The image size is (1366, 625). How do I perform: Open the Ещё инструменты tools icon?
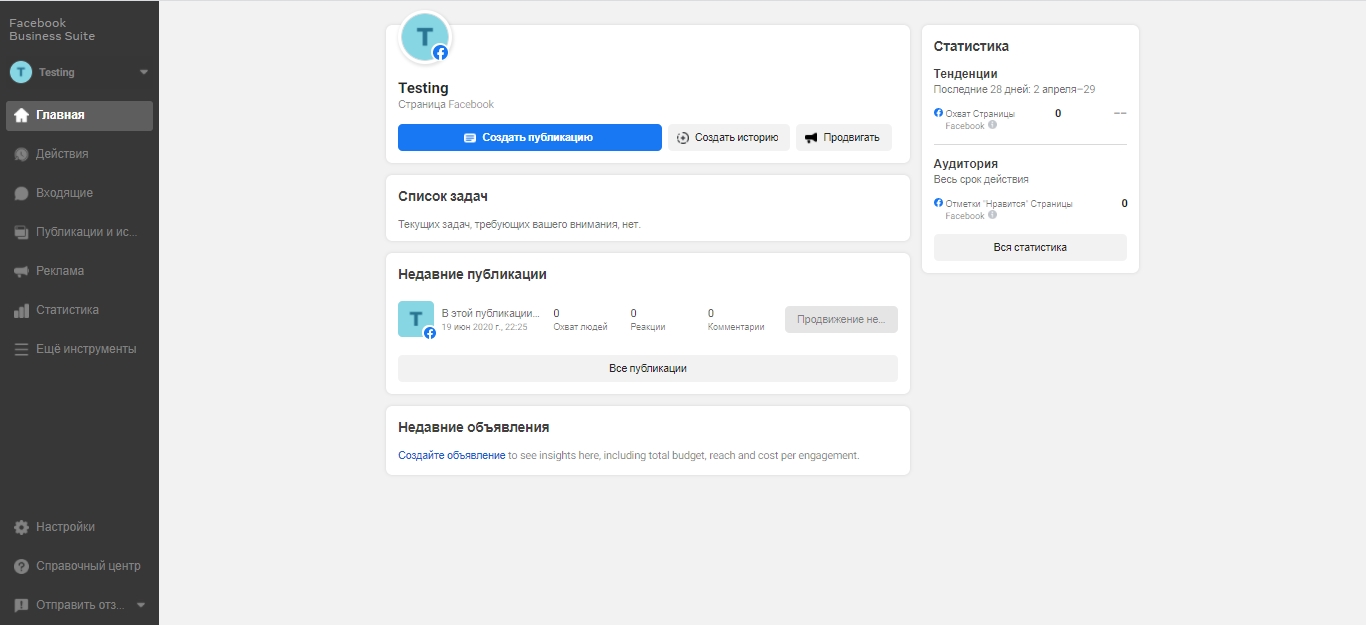point(22,348)
